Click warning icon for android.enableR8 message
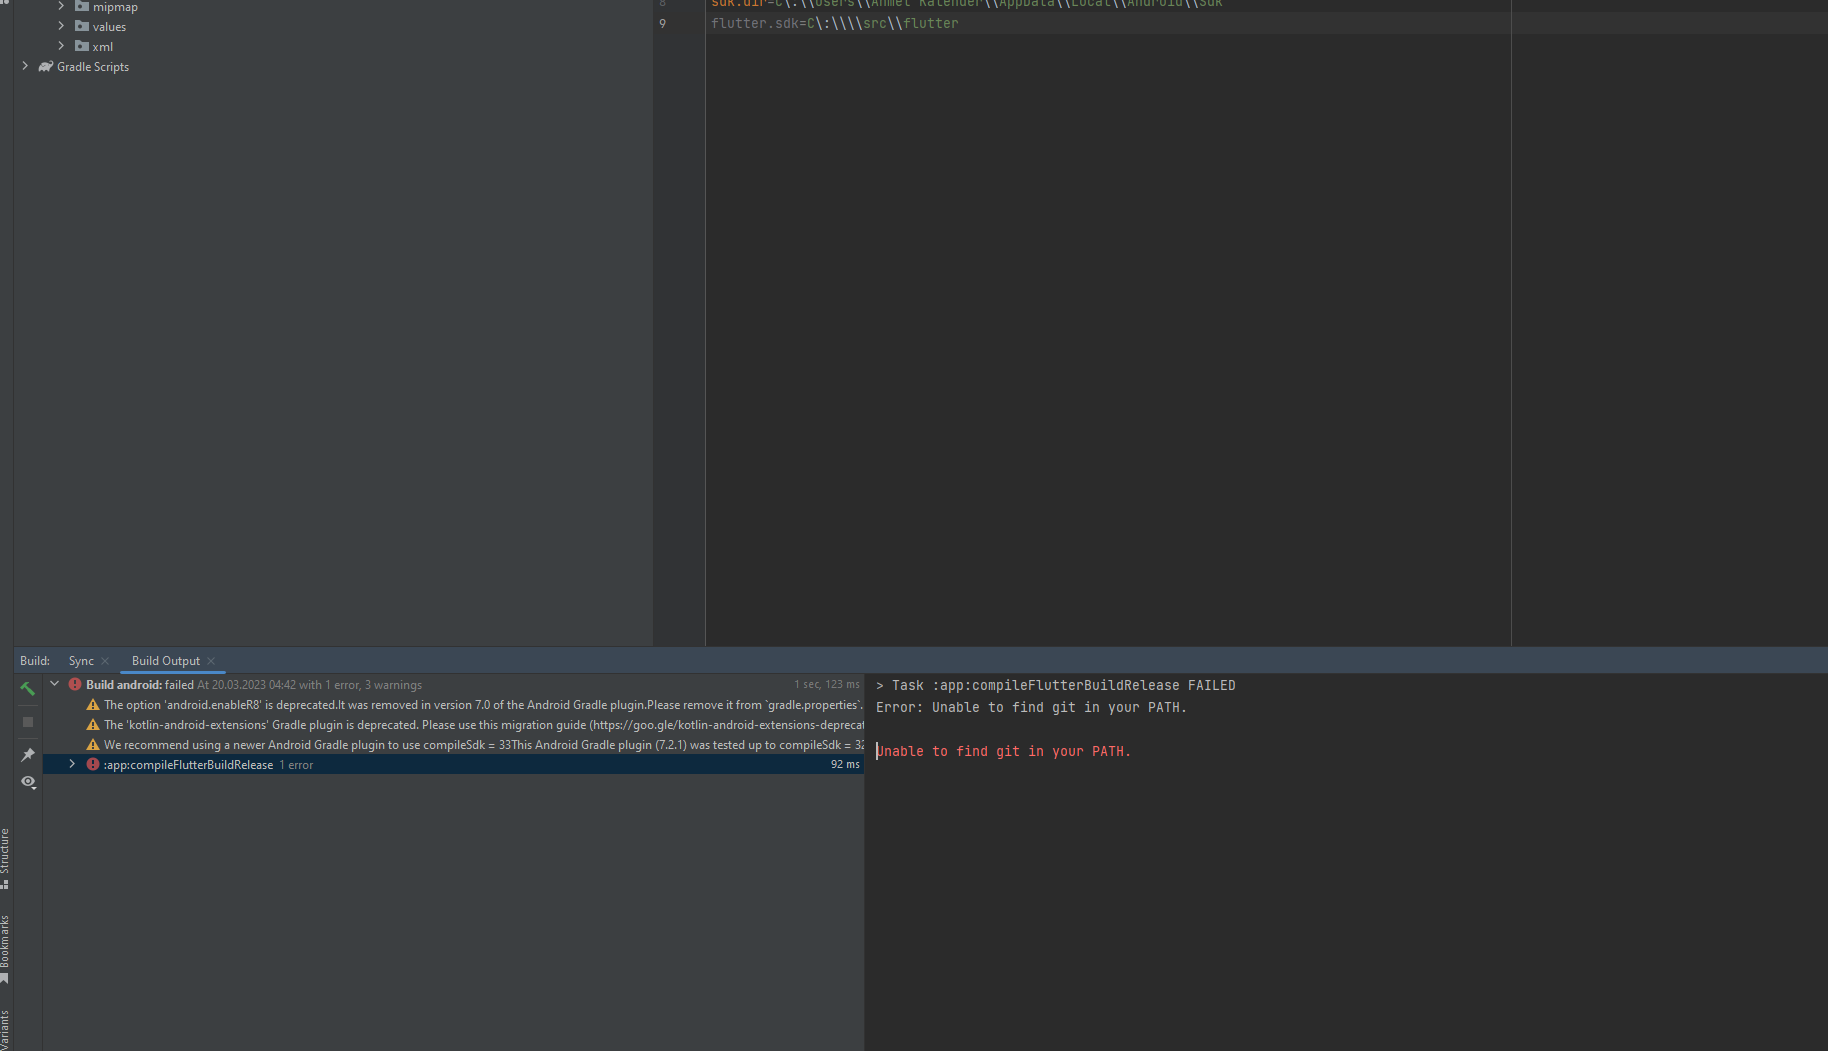The height and width of the screenshot is (1051, 1828). [93, 704]
